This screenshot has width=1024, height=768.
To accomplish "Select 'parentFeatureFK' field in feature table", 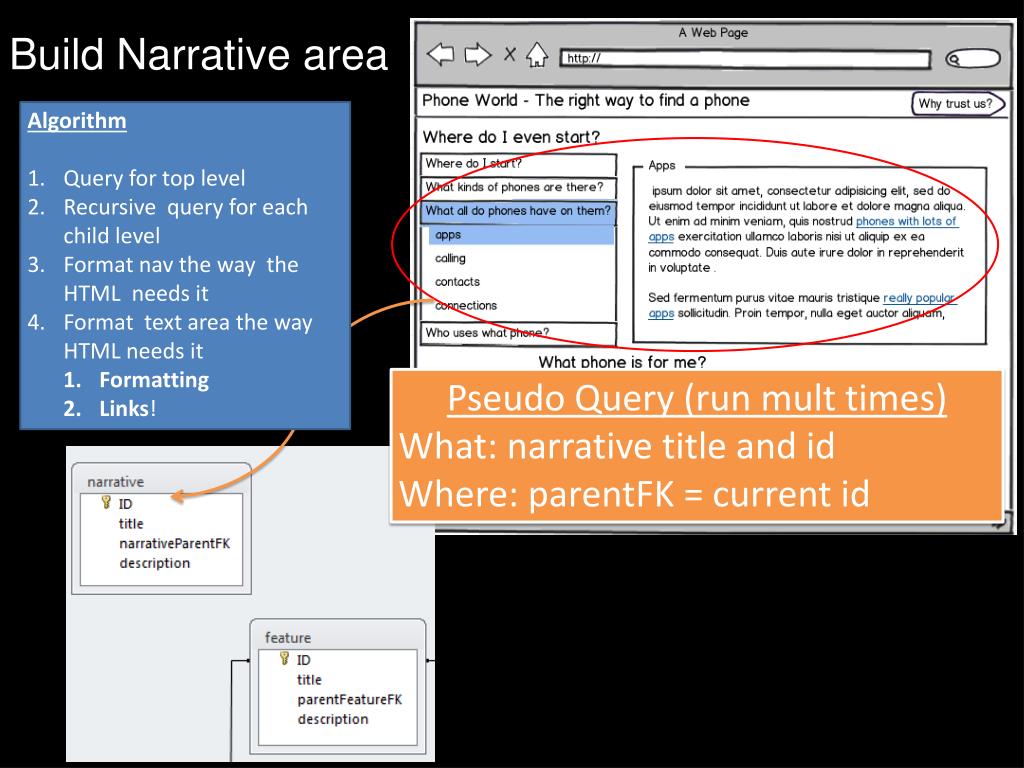I will 349,699.
